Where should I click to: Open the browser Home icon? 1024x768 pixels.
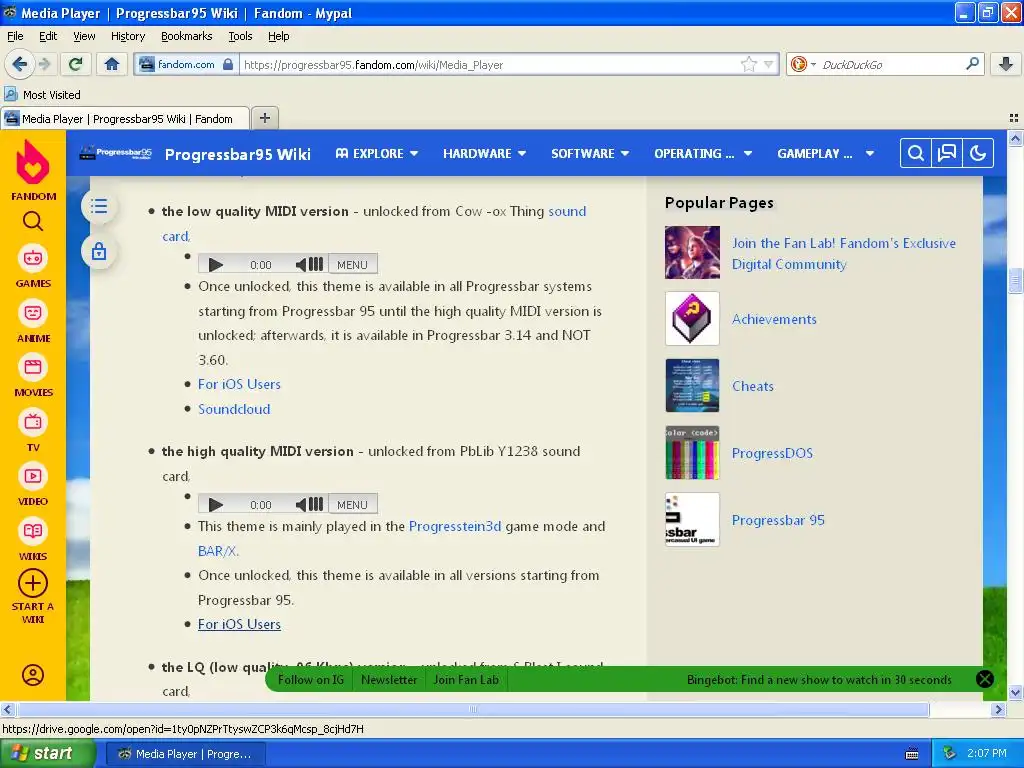tap(112, 64)
